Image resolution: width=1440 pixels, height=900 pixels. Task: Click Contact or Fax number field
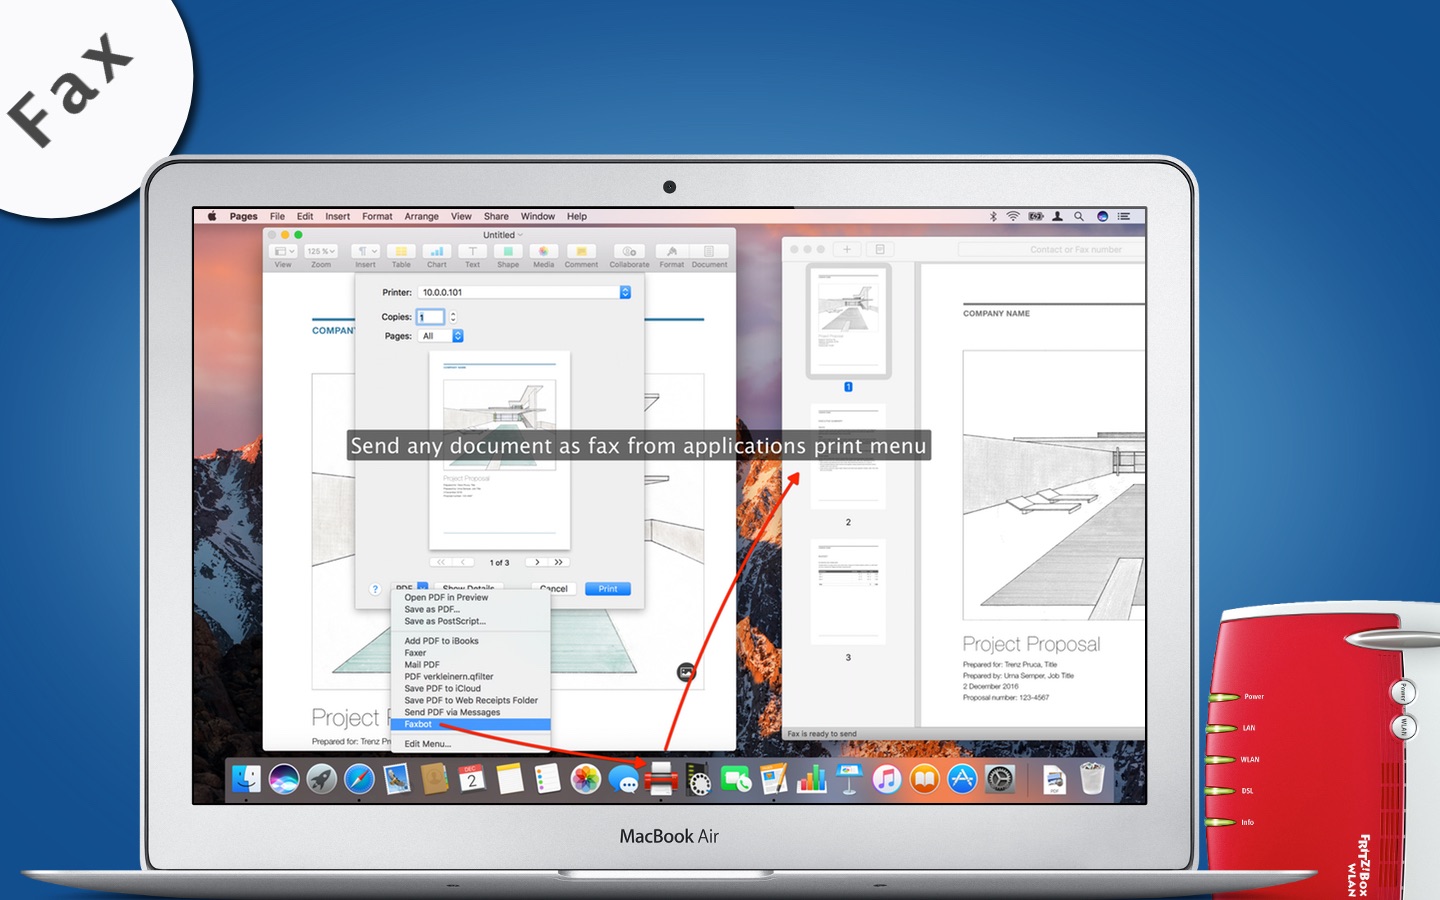click(1052, 249)
